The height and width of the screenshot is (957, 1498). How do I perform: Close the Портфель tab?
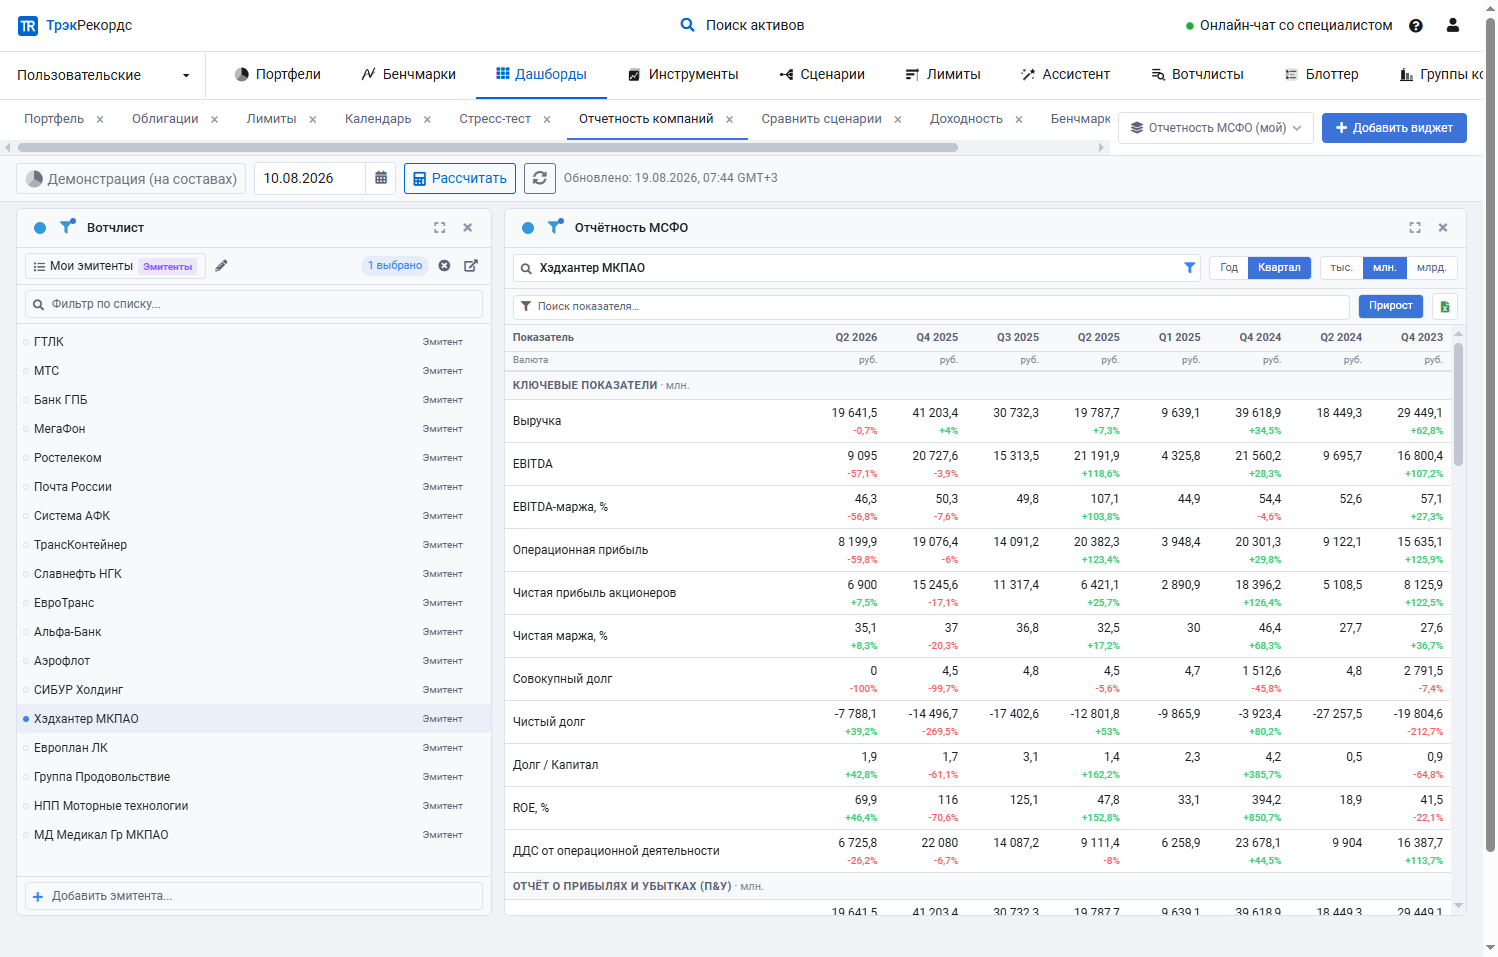pyautogui.click(x=100, y=120)
